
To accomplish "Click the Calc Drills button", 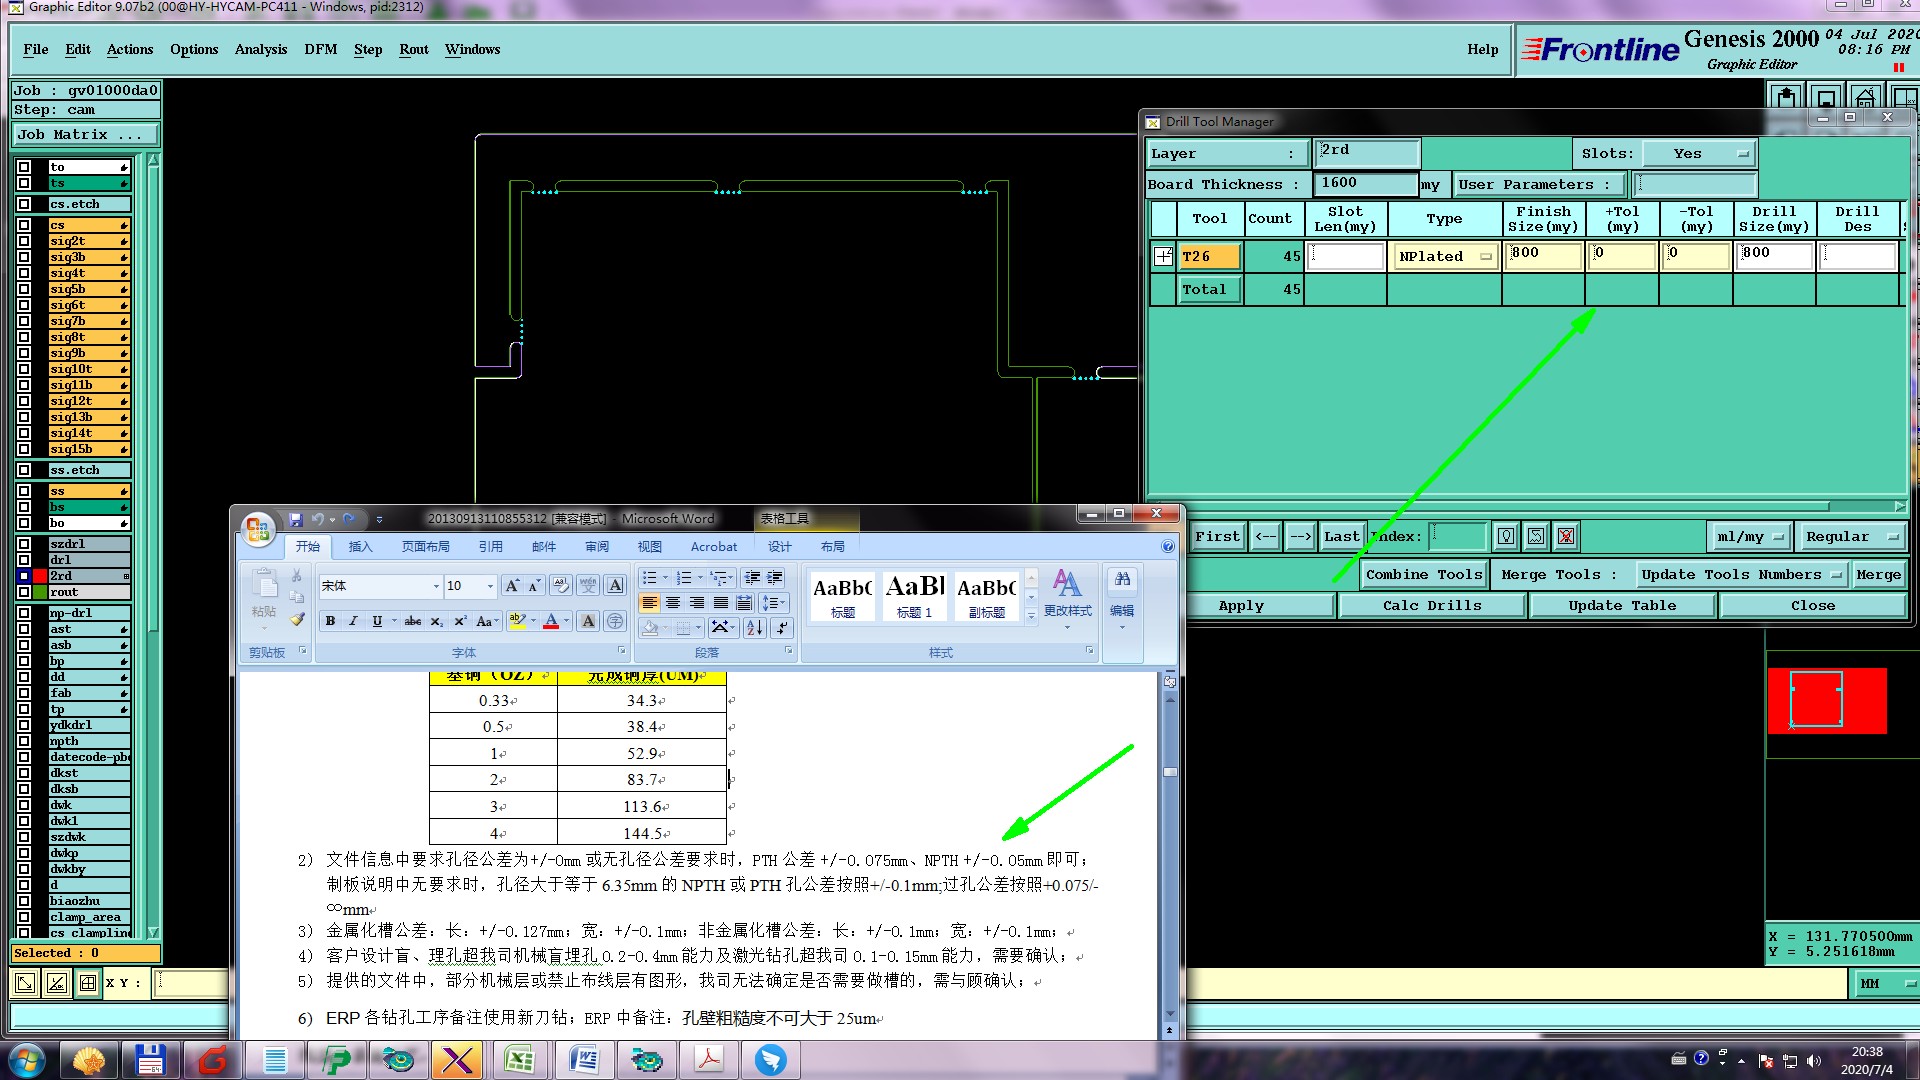I will 1431,606.
